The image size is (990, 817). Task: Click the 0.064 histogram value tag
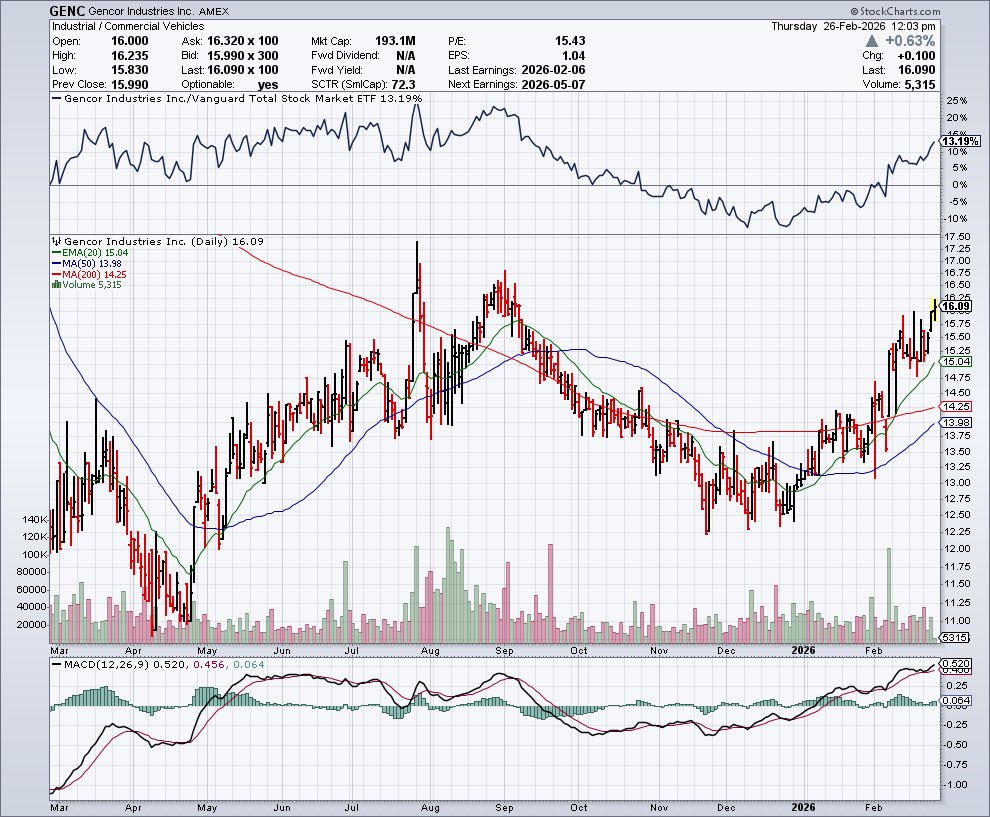[956, 700]
